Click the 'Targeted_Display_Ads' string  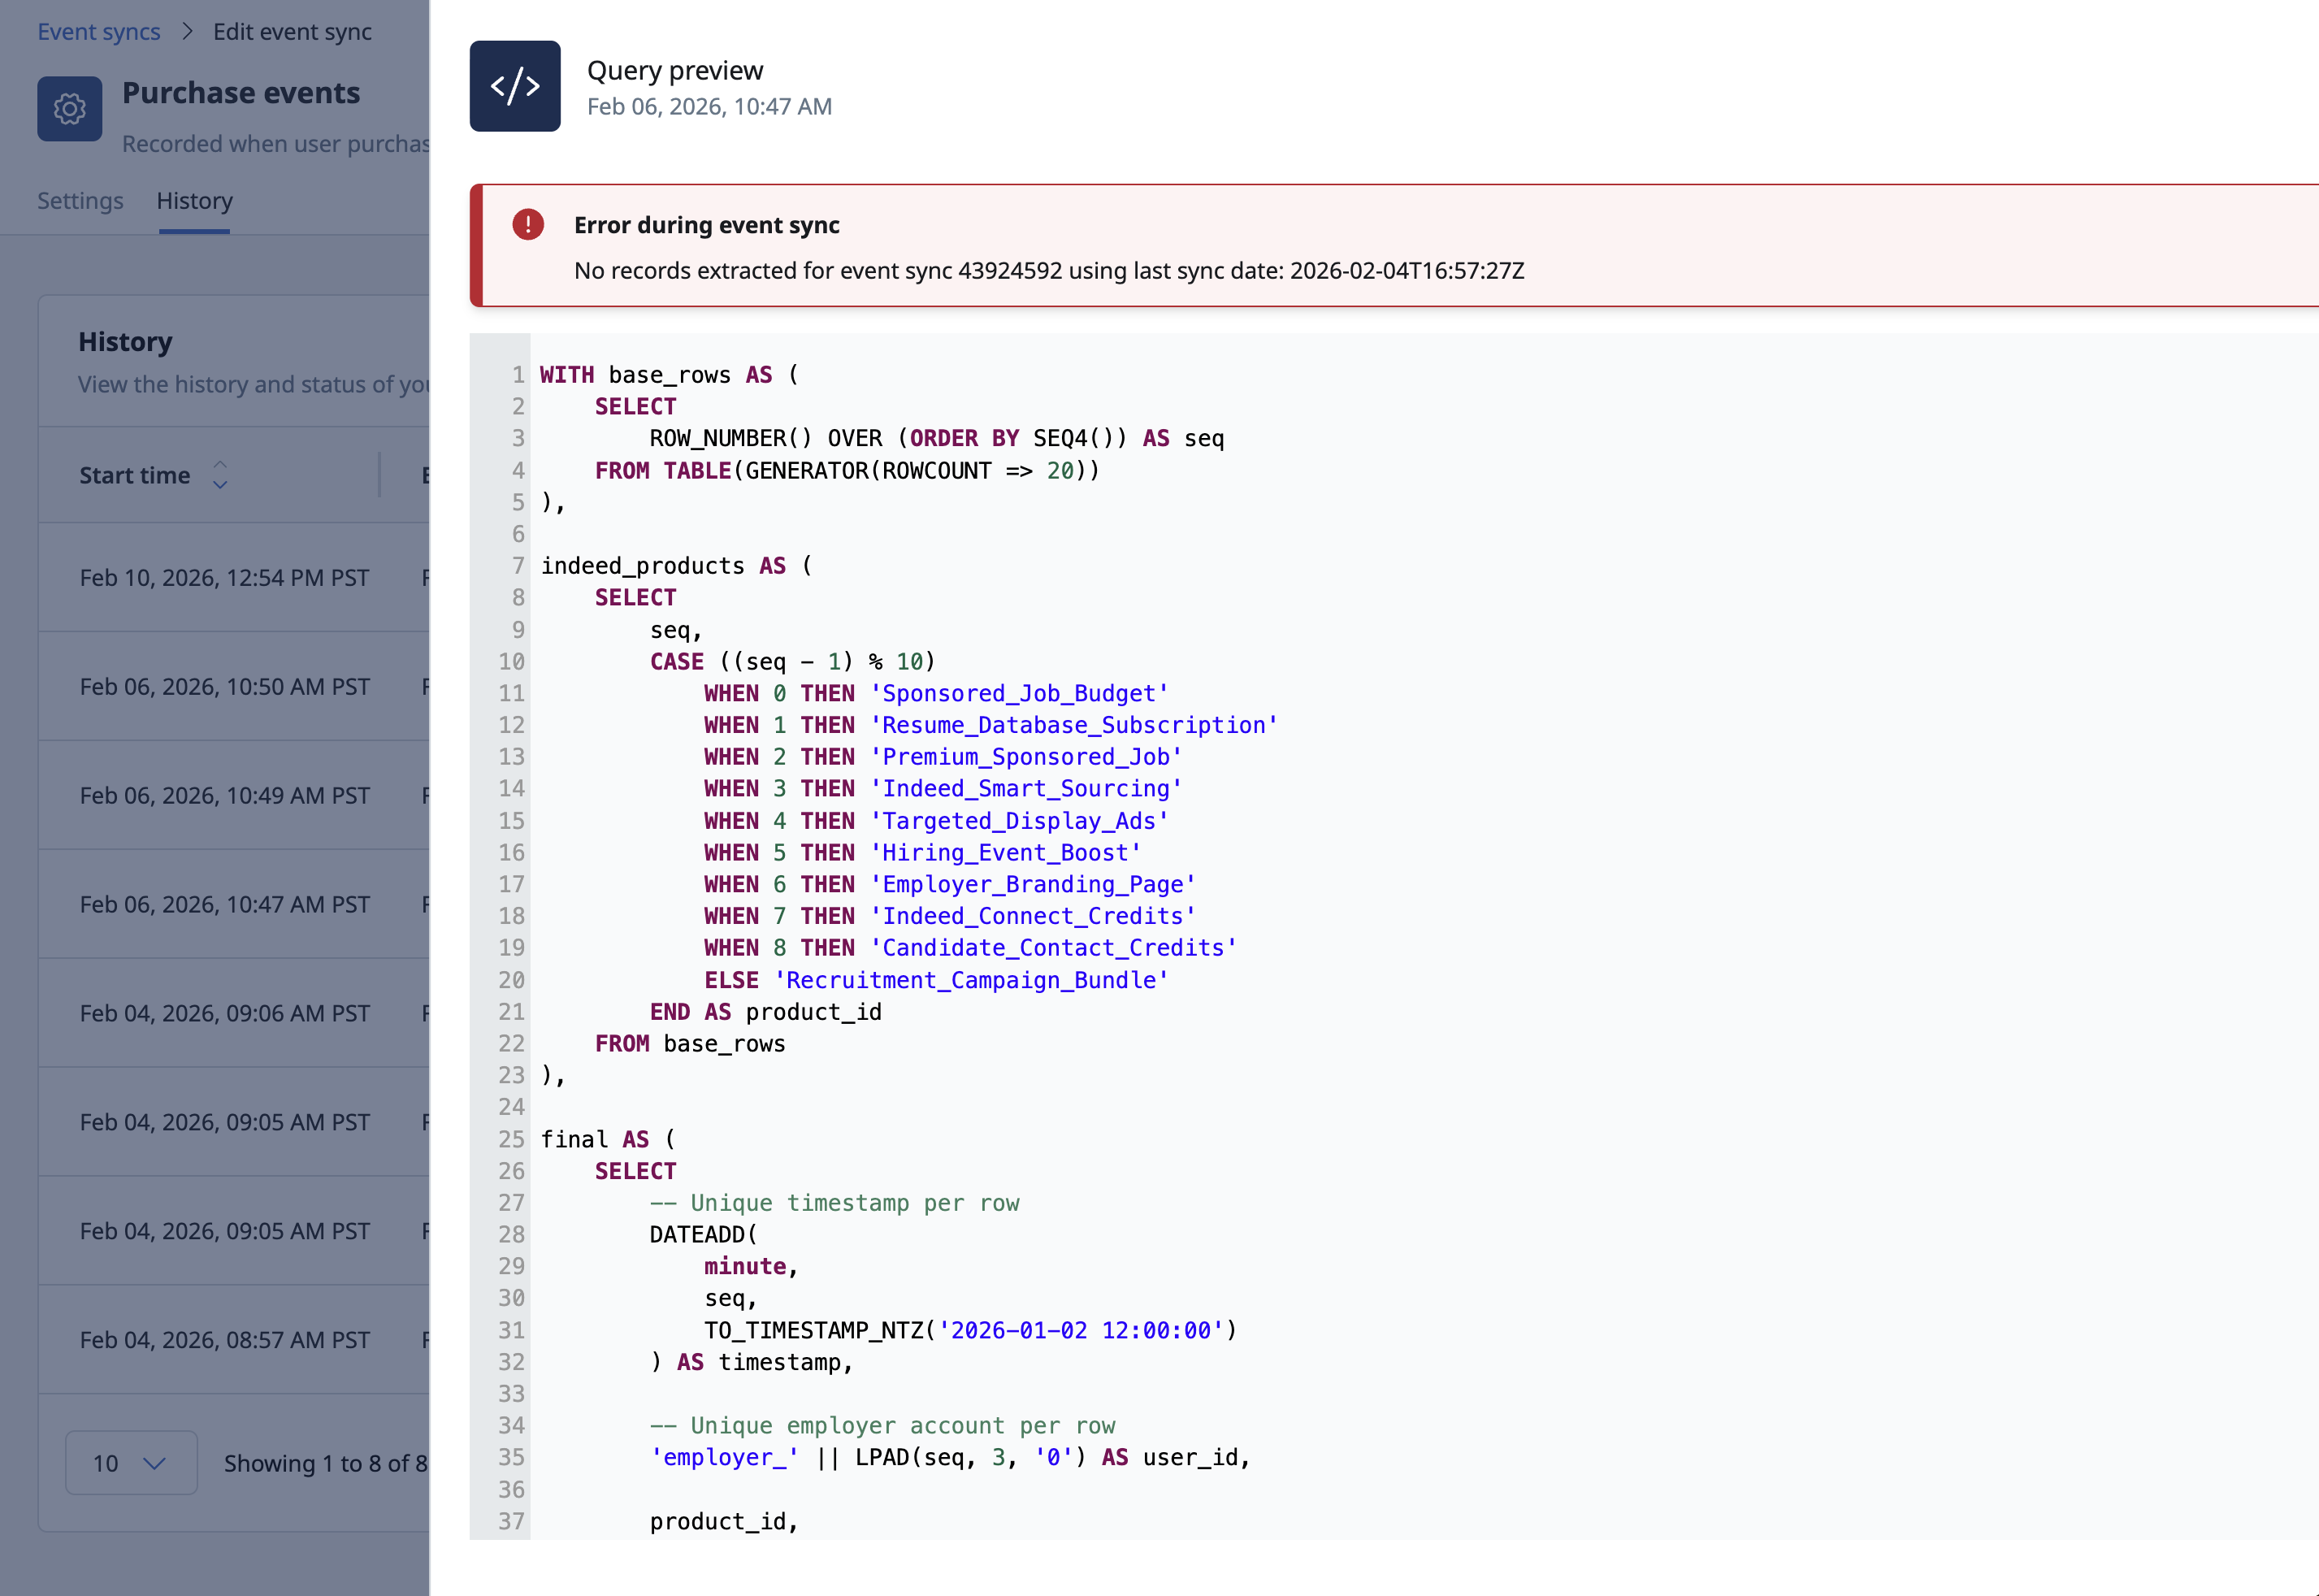click(x=1019, y=821)
